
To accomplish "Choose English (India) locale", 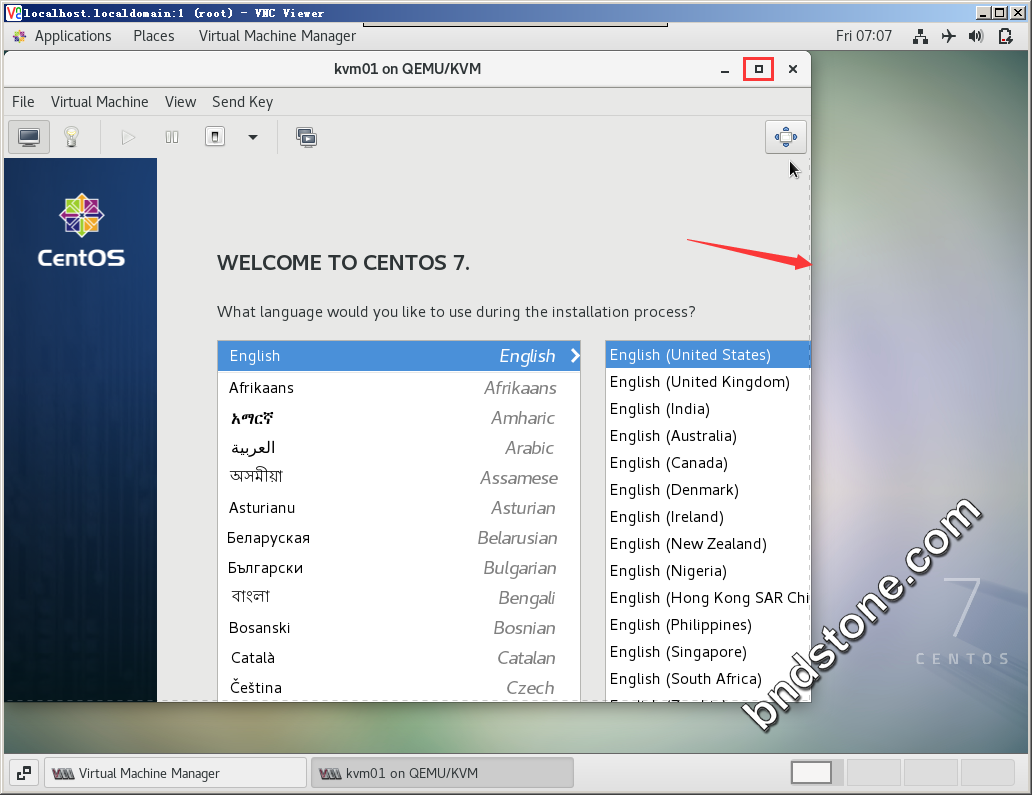I will click(x=708, y=409).
